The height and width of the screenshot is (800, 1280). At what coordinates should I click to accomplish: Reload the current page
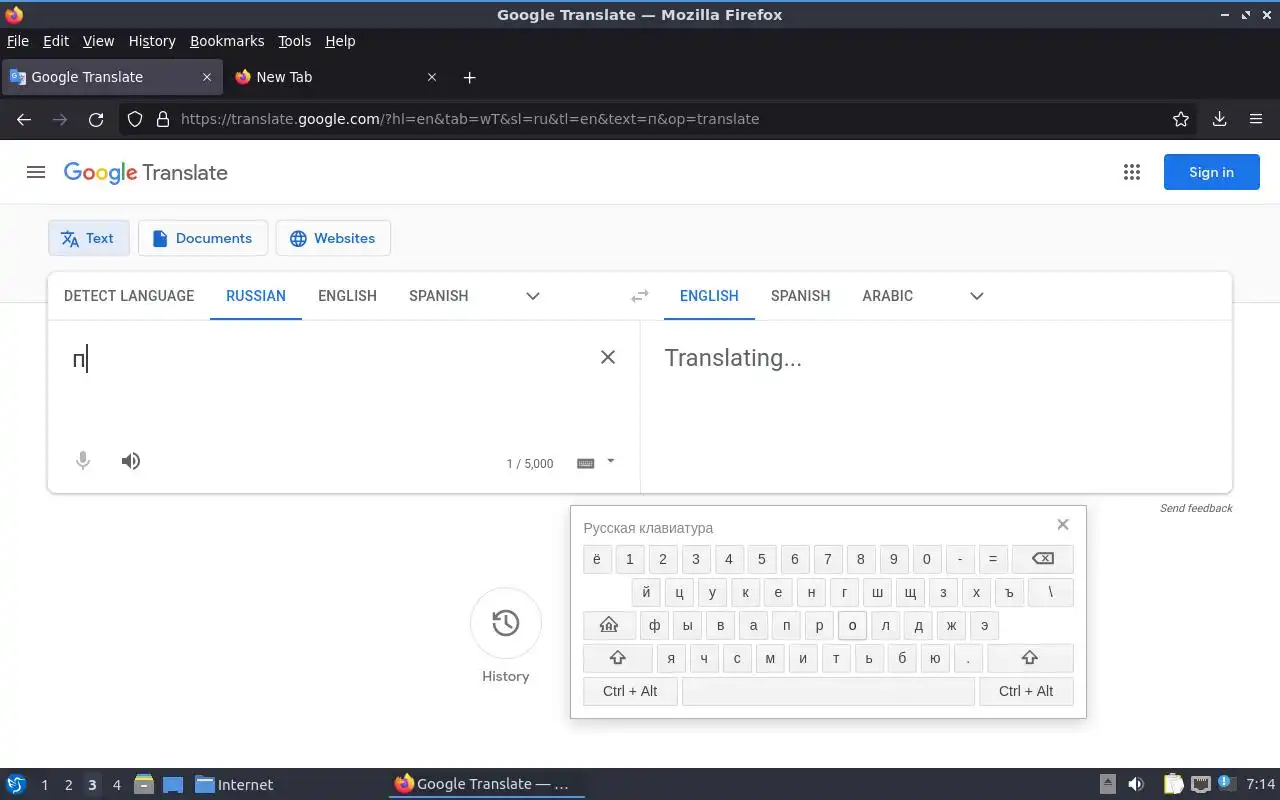[96, 119]
